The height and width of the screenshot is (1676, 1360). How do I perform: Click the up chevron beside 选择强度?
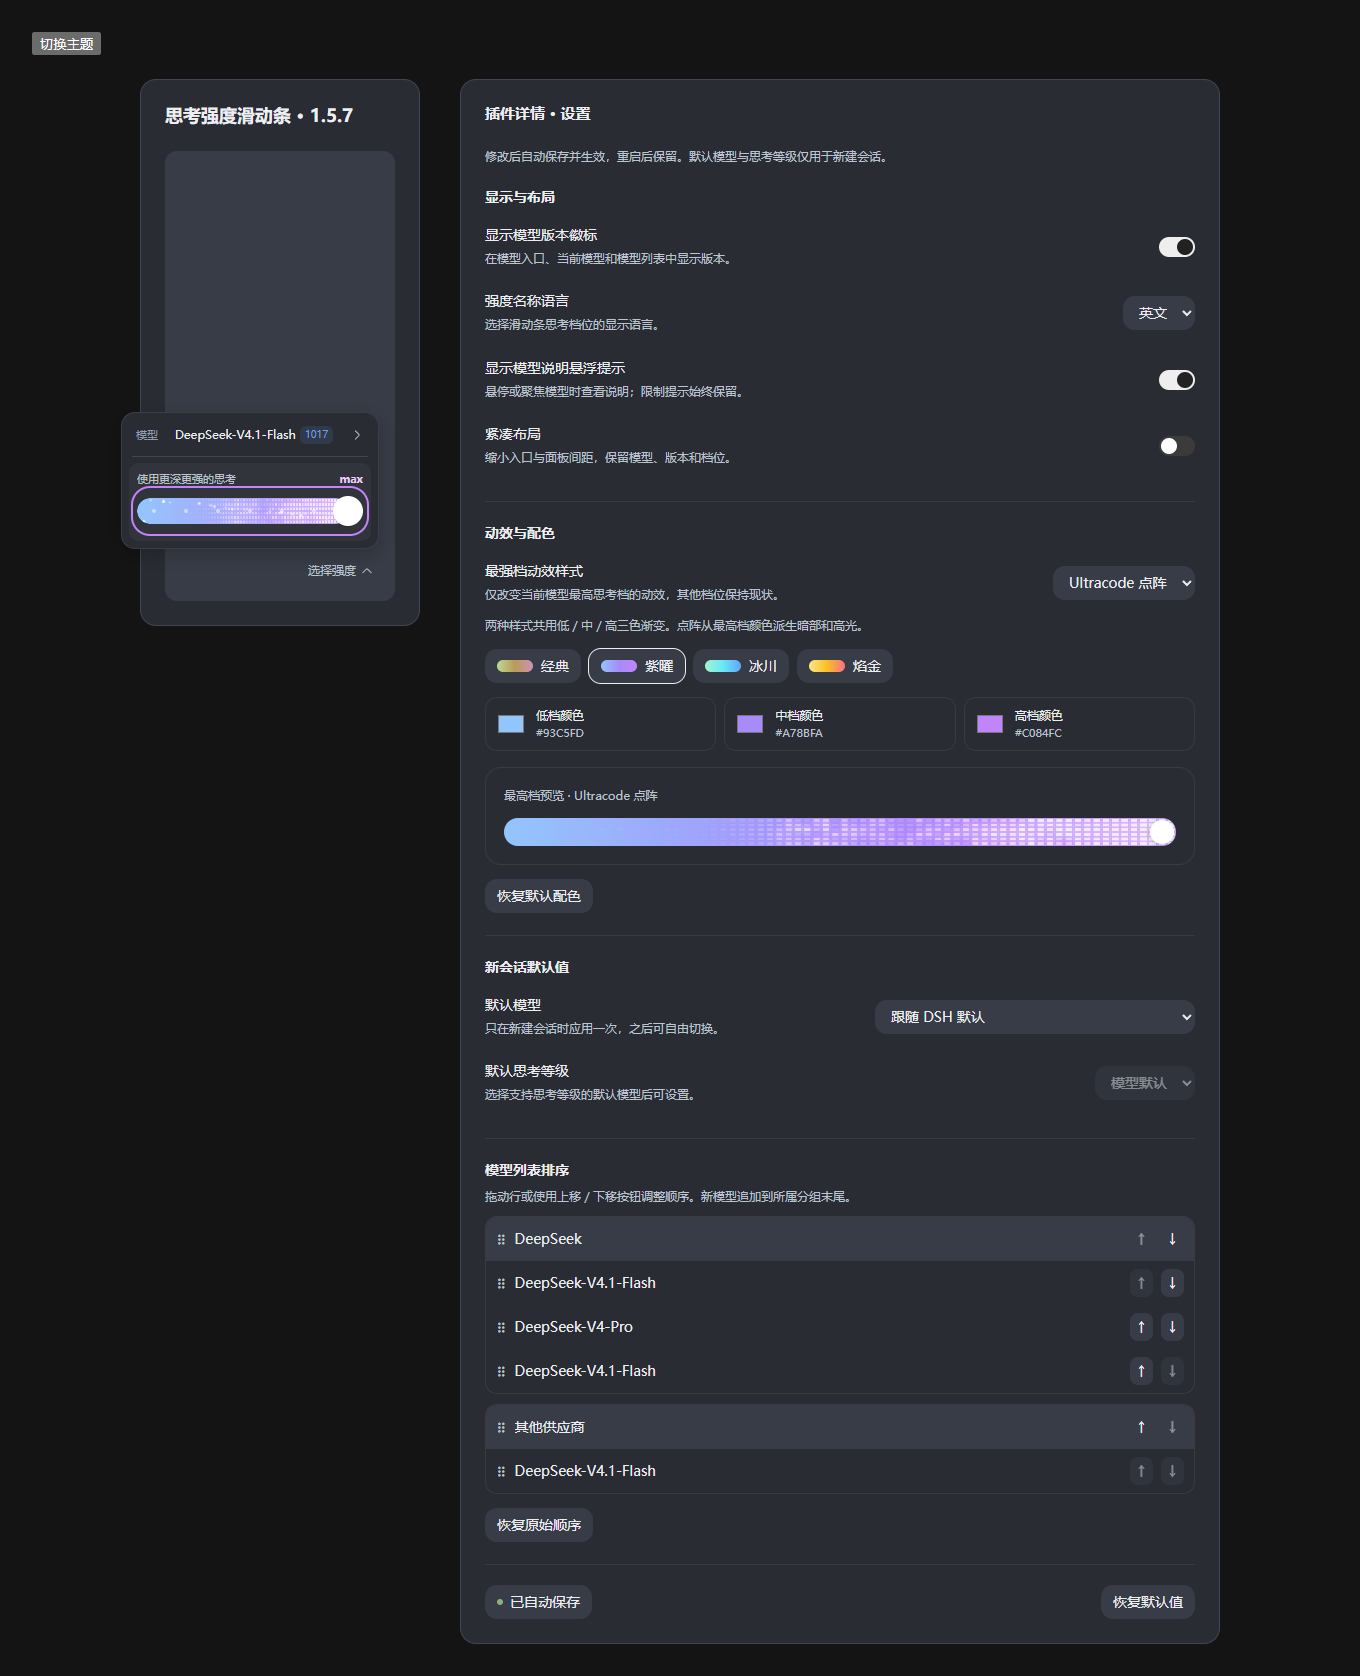click(x=367, y=571)
